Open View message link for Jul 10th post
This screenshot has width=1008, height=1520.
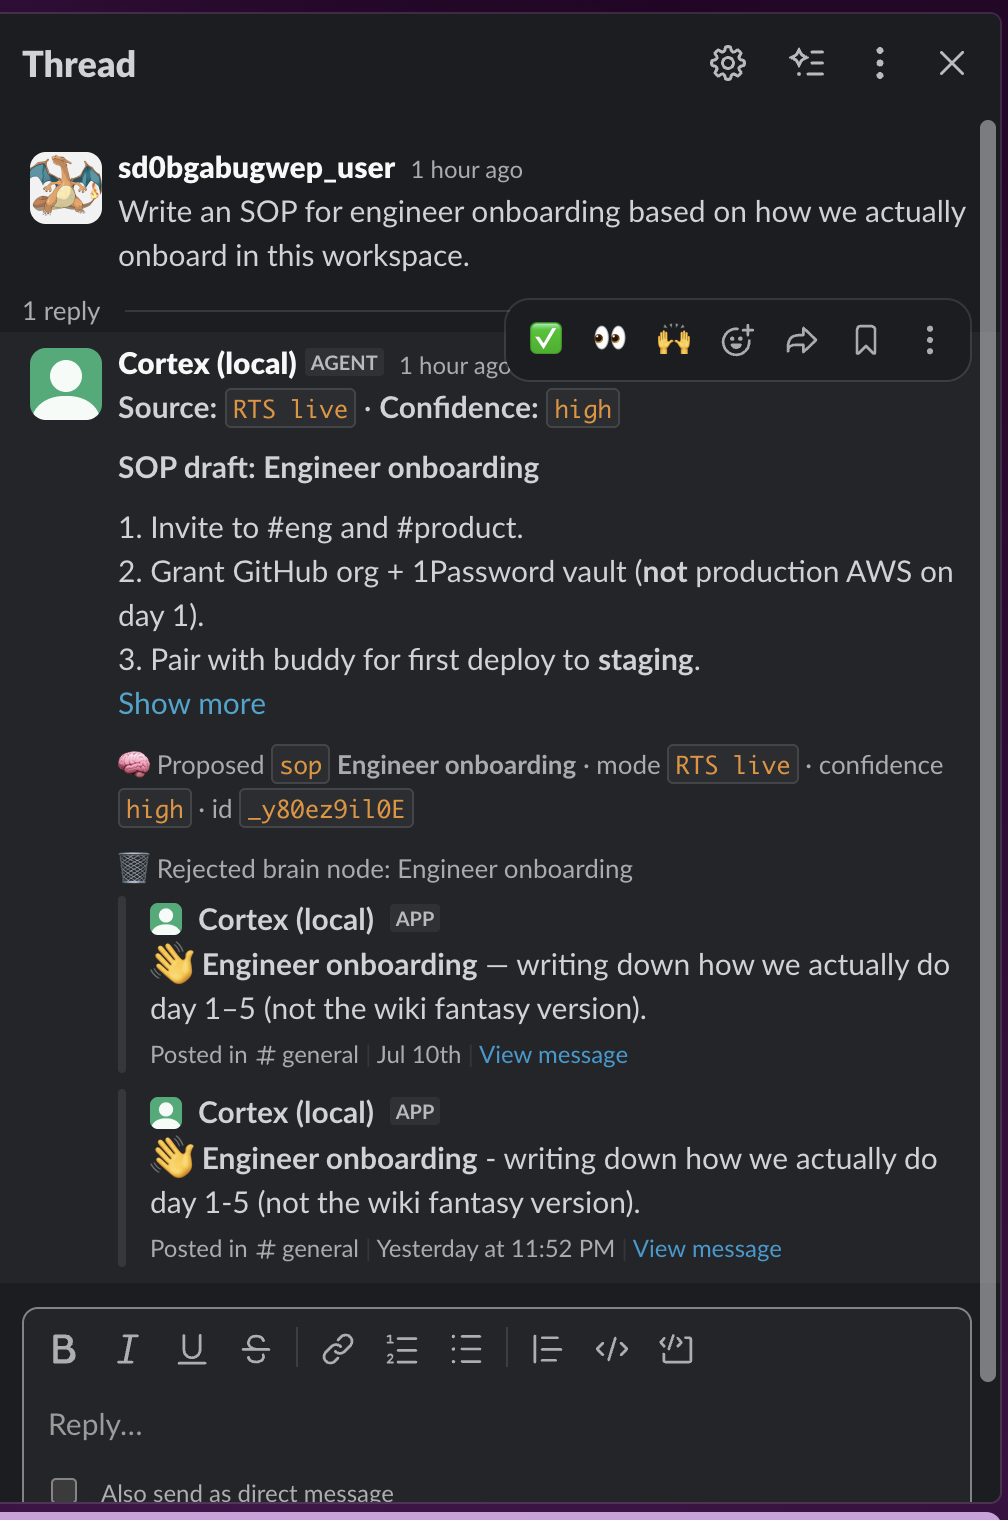(x=554, y=1055)
